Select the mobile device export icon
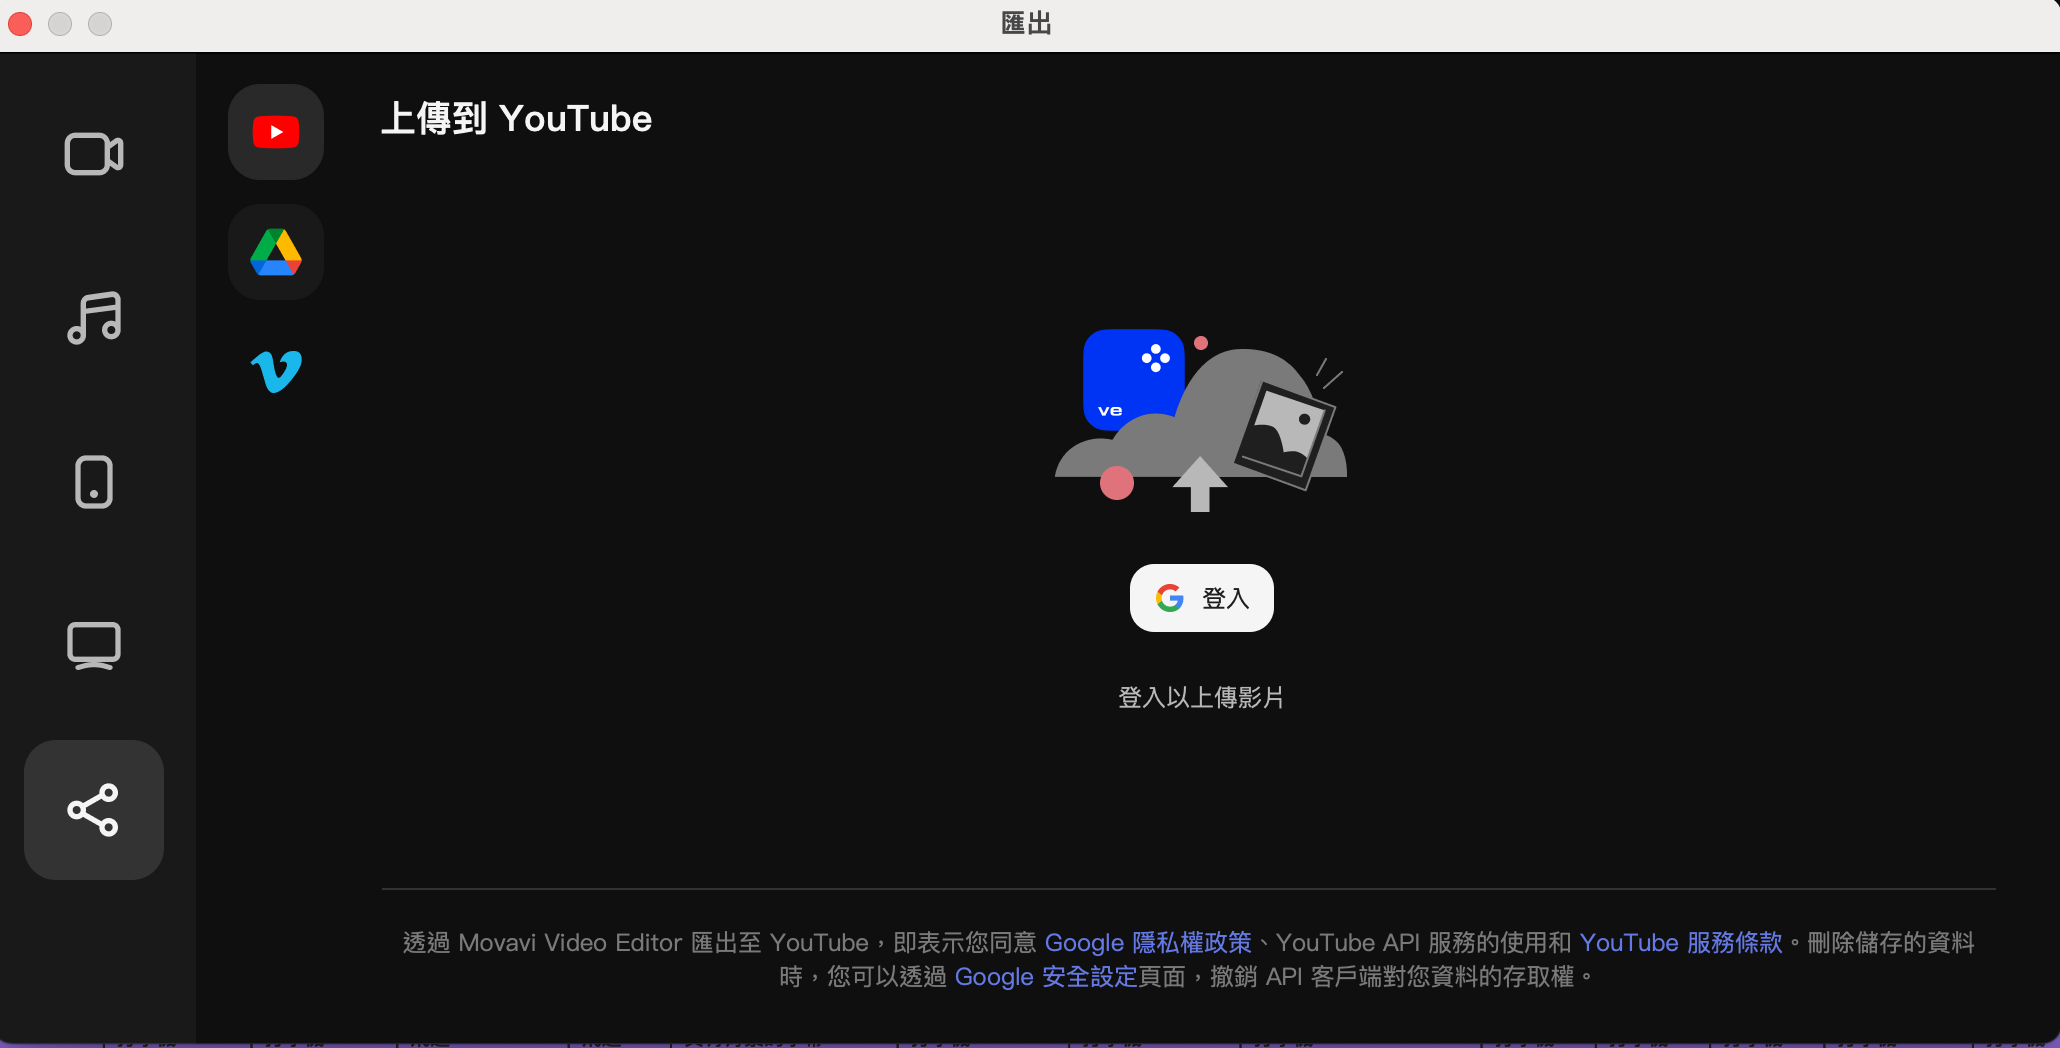The image size is (2060, 1048). (94, 482)
